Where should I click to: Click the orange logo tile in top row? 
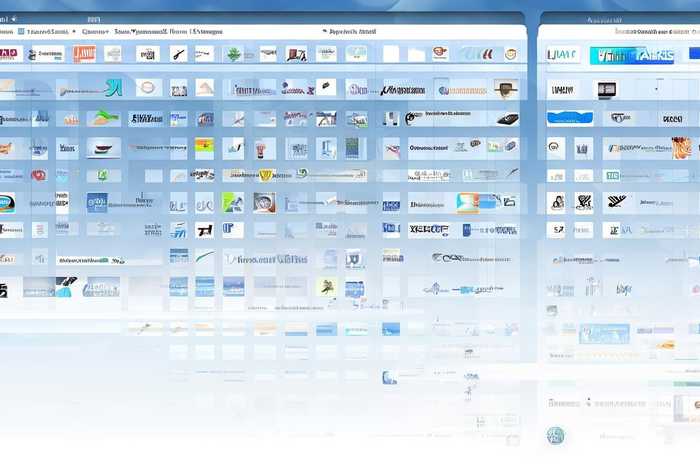click(x=84, y=54)
